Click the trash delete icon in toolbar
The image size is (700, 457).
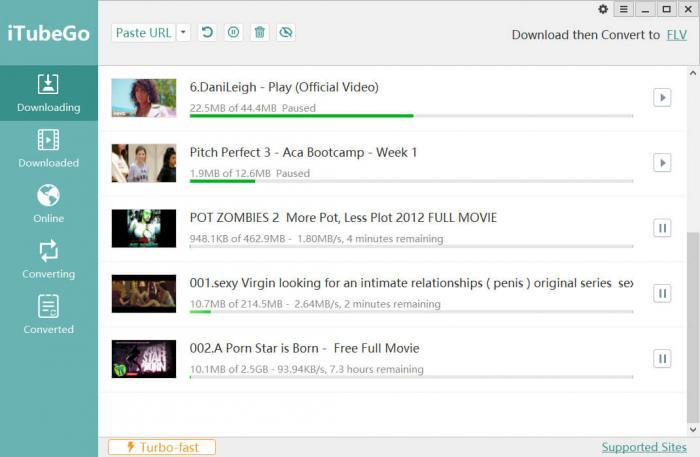(260, 33)
